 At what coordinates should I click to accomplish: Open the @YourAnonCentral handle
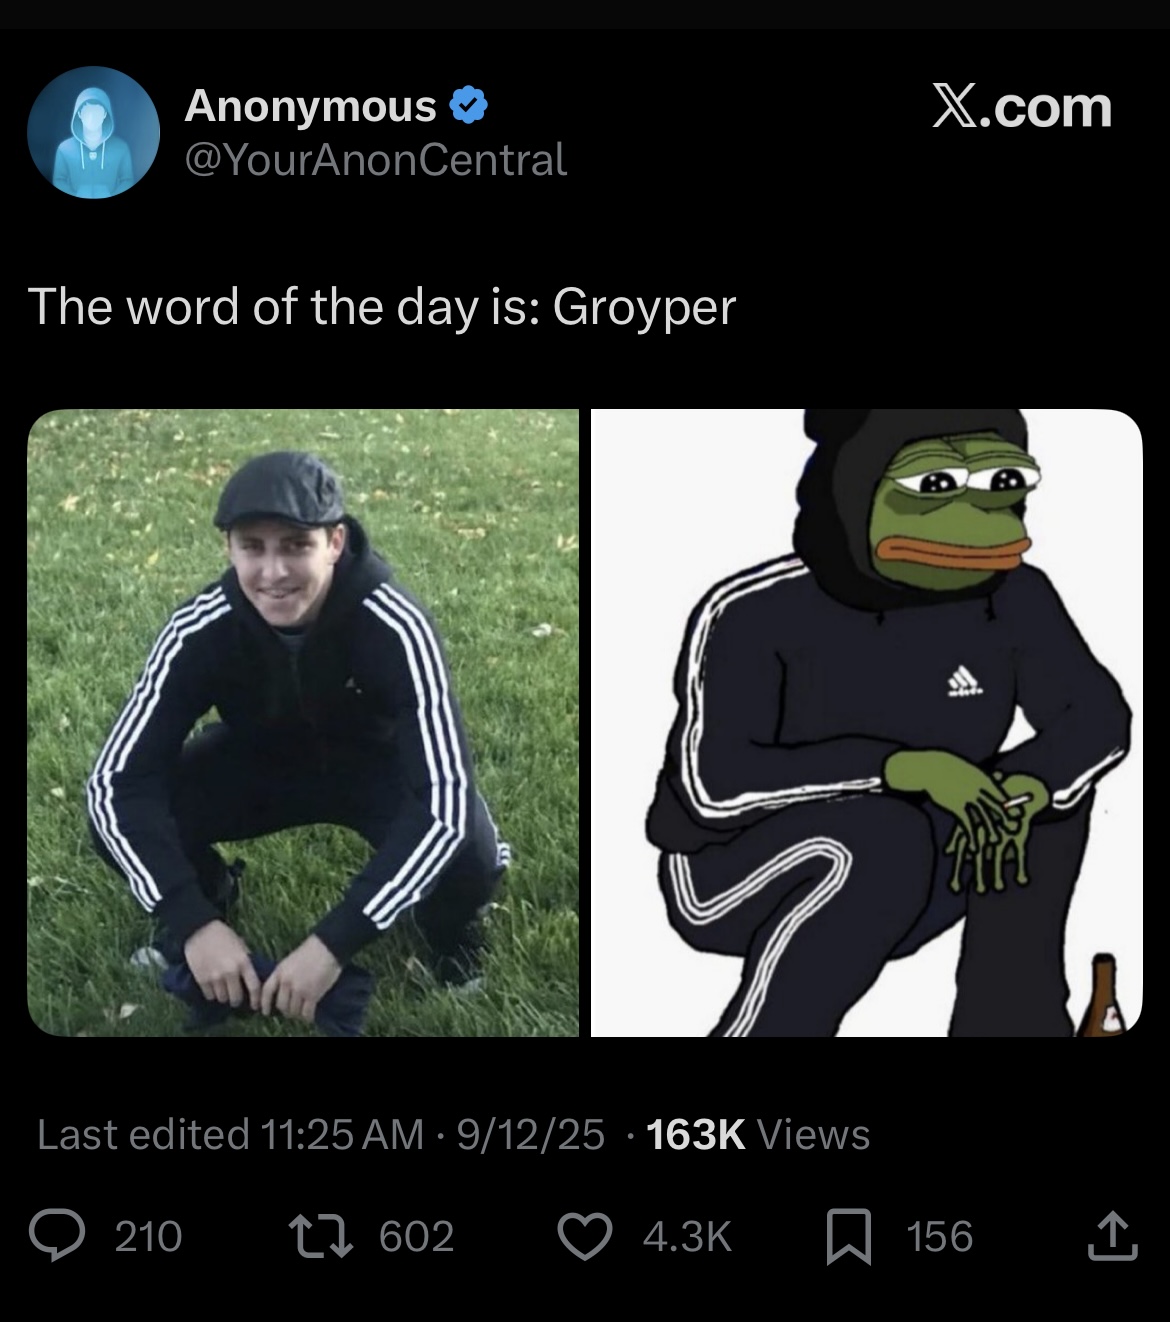(376, 160)
